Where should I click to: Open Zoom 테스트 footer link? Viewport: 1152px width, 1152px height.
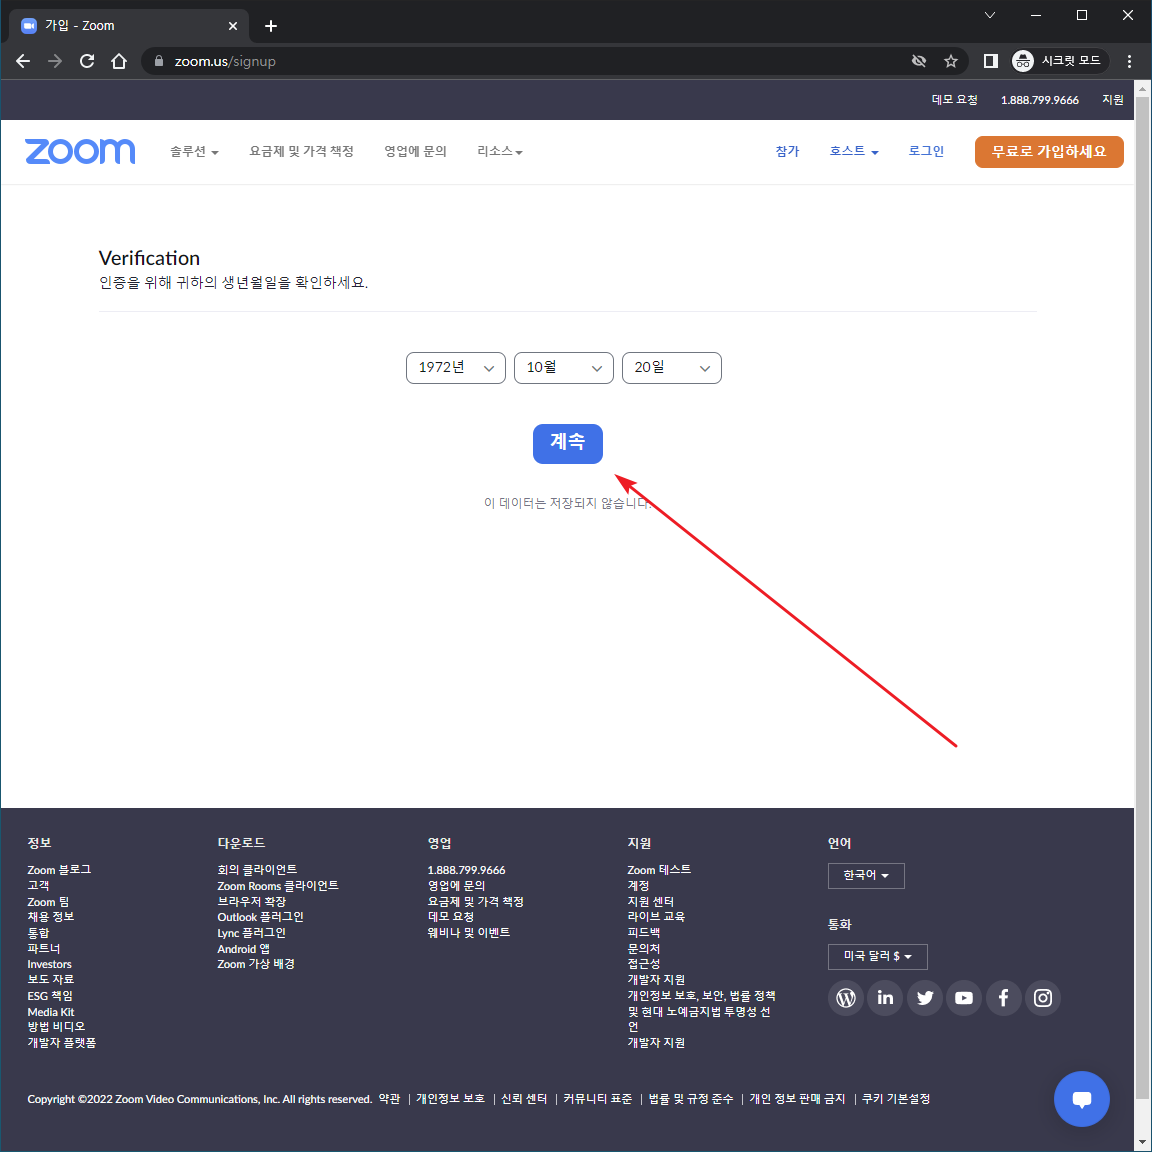pos(659,870)
